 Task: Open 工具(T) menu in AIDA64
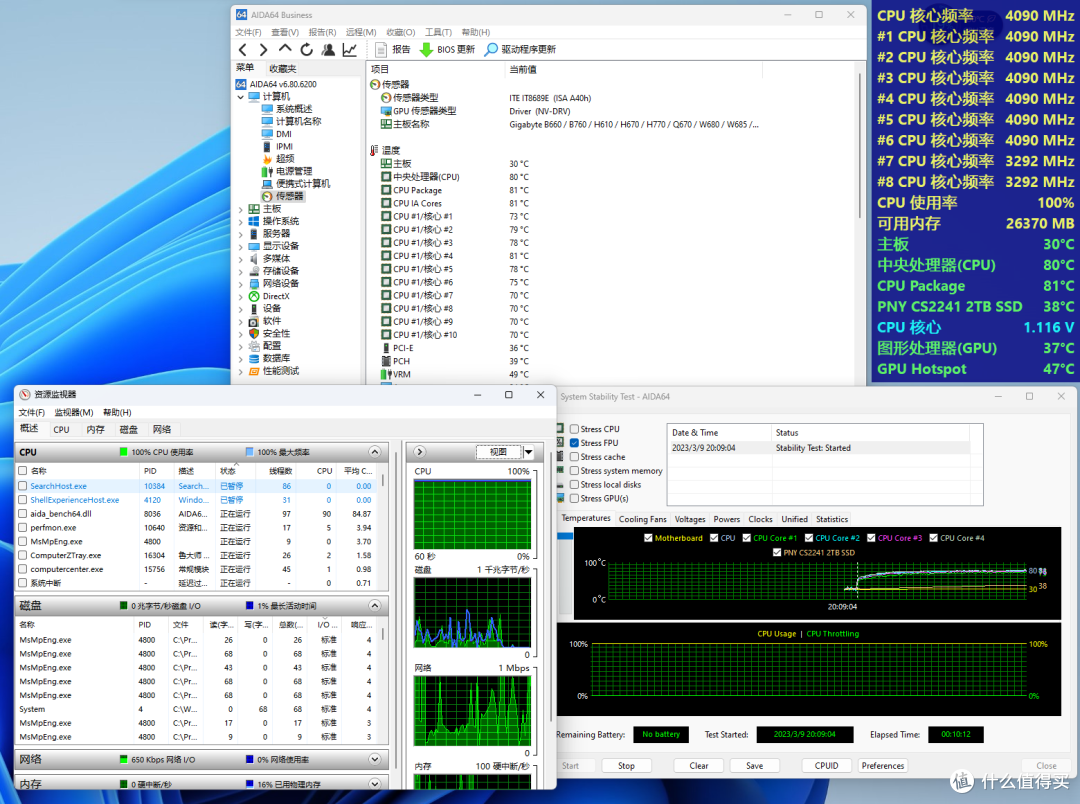pos(438,32)
